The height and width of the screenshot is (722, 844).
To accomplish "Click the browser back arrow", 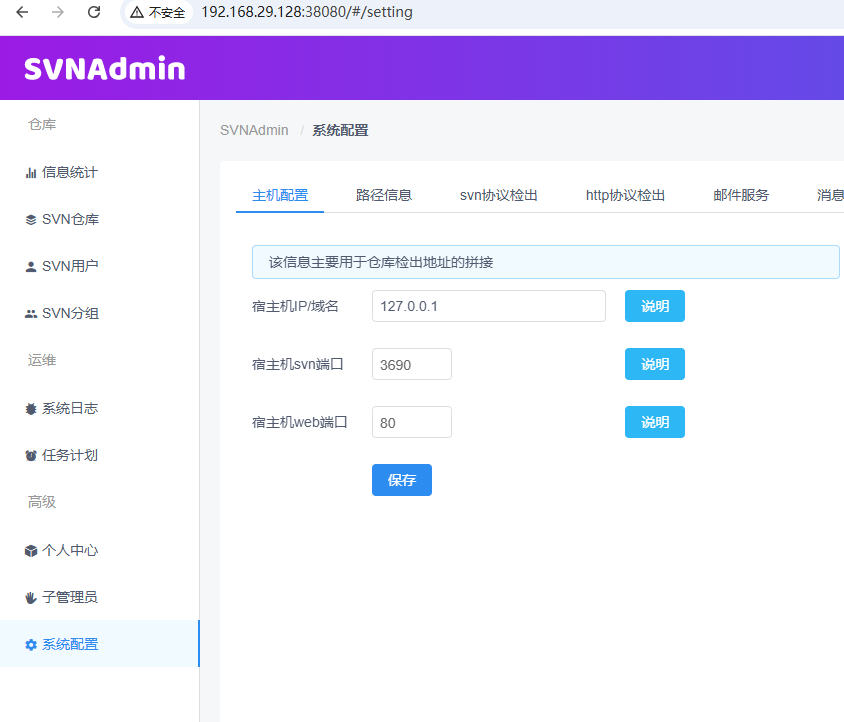I will click(22, 12).
